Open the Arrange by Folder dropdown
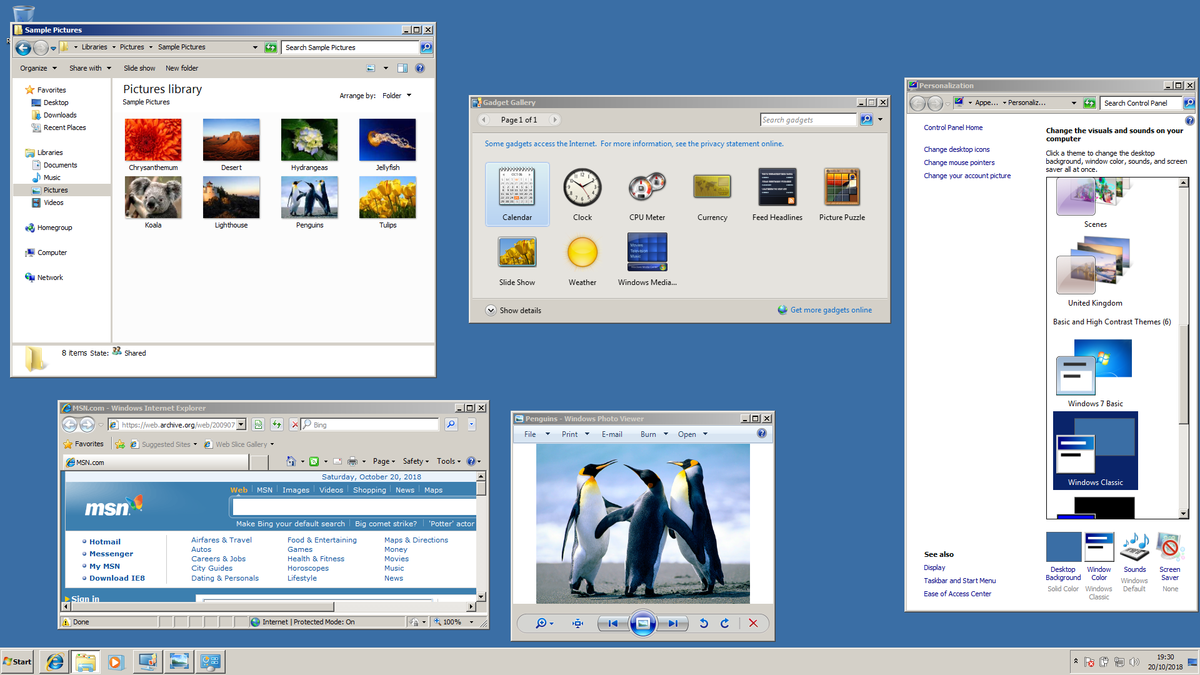Screen dimensions: 1200x675 tap(396, 96)
